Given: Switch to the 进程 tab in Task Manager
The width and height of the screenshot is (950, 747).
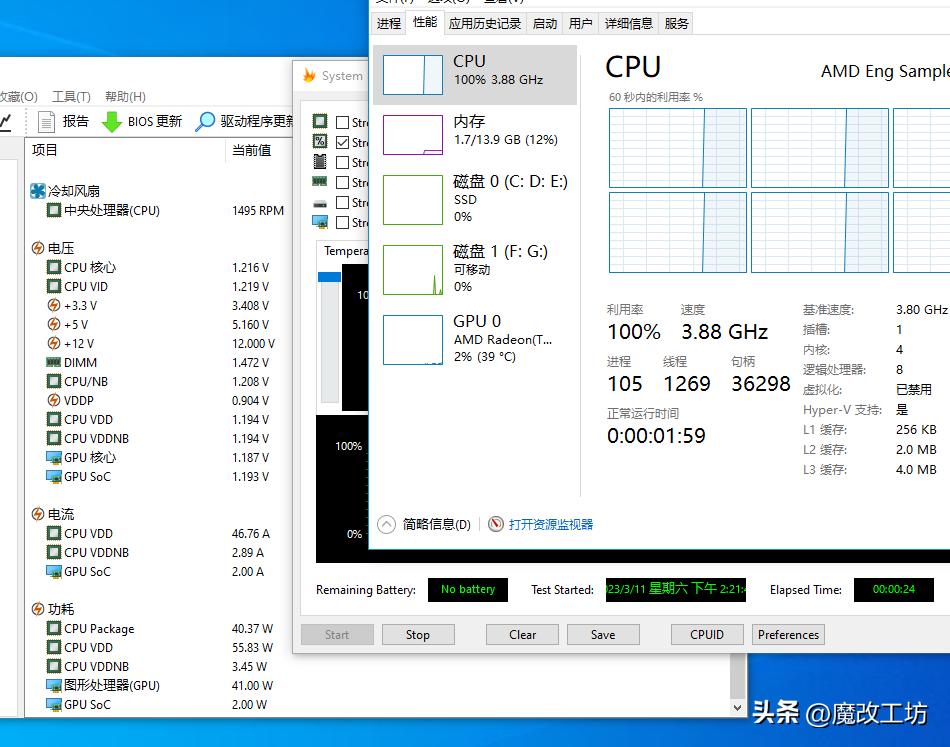Looking at the screenshot, I should click(389, 23).
